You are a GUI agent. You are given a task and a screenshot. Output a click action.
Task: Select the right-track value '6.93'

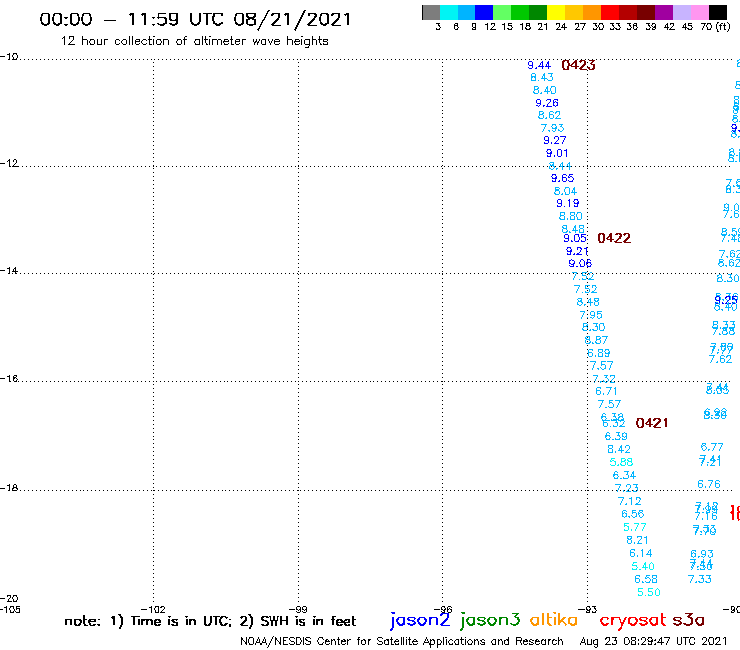(702, 554)
